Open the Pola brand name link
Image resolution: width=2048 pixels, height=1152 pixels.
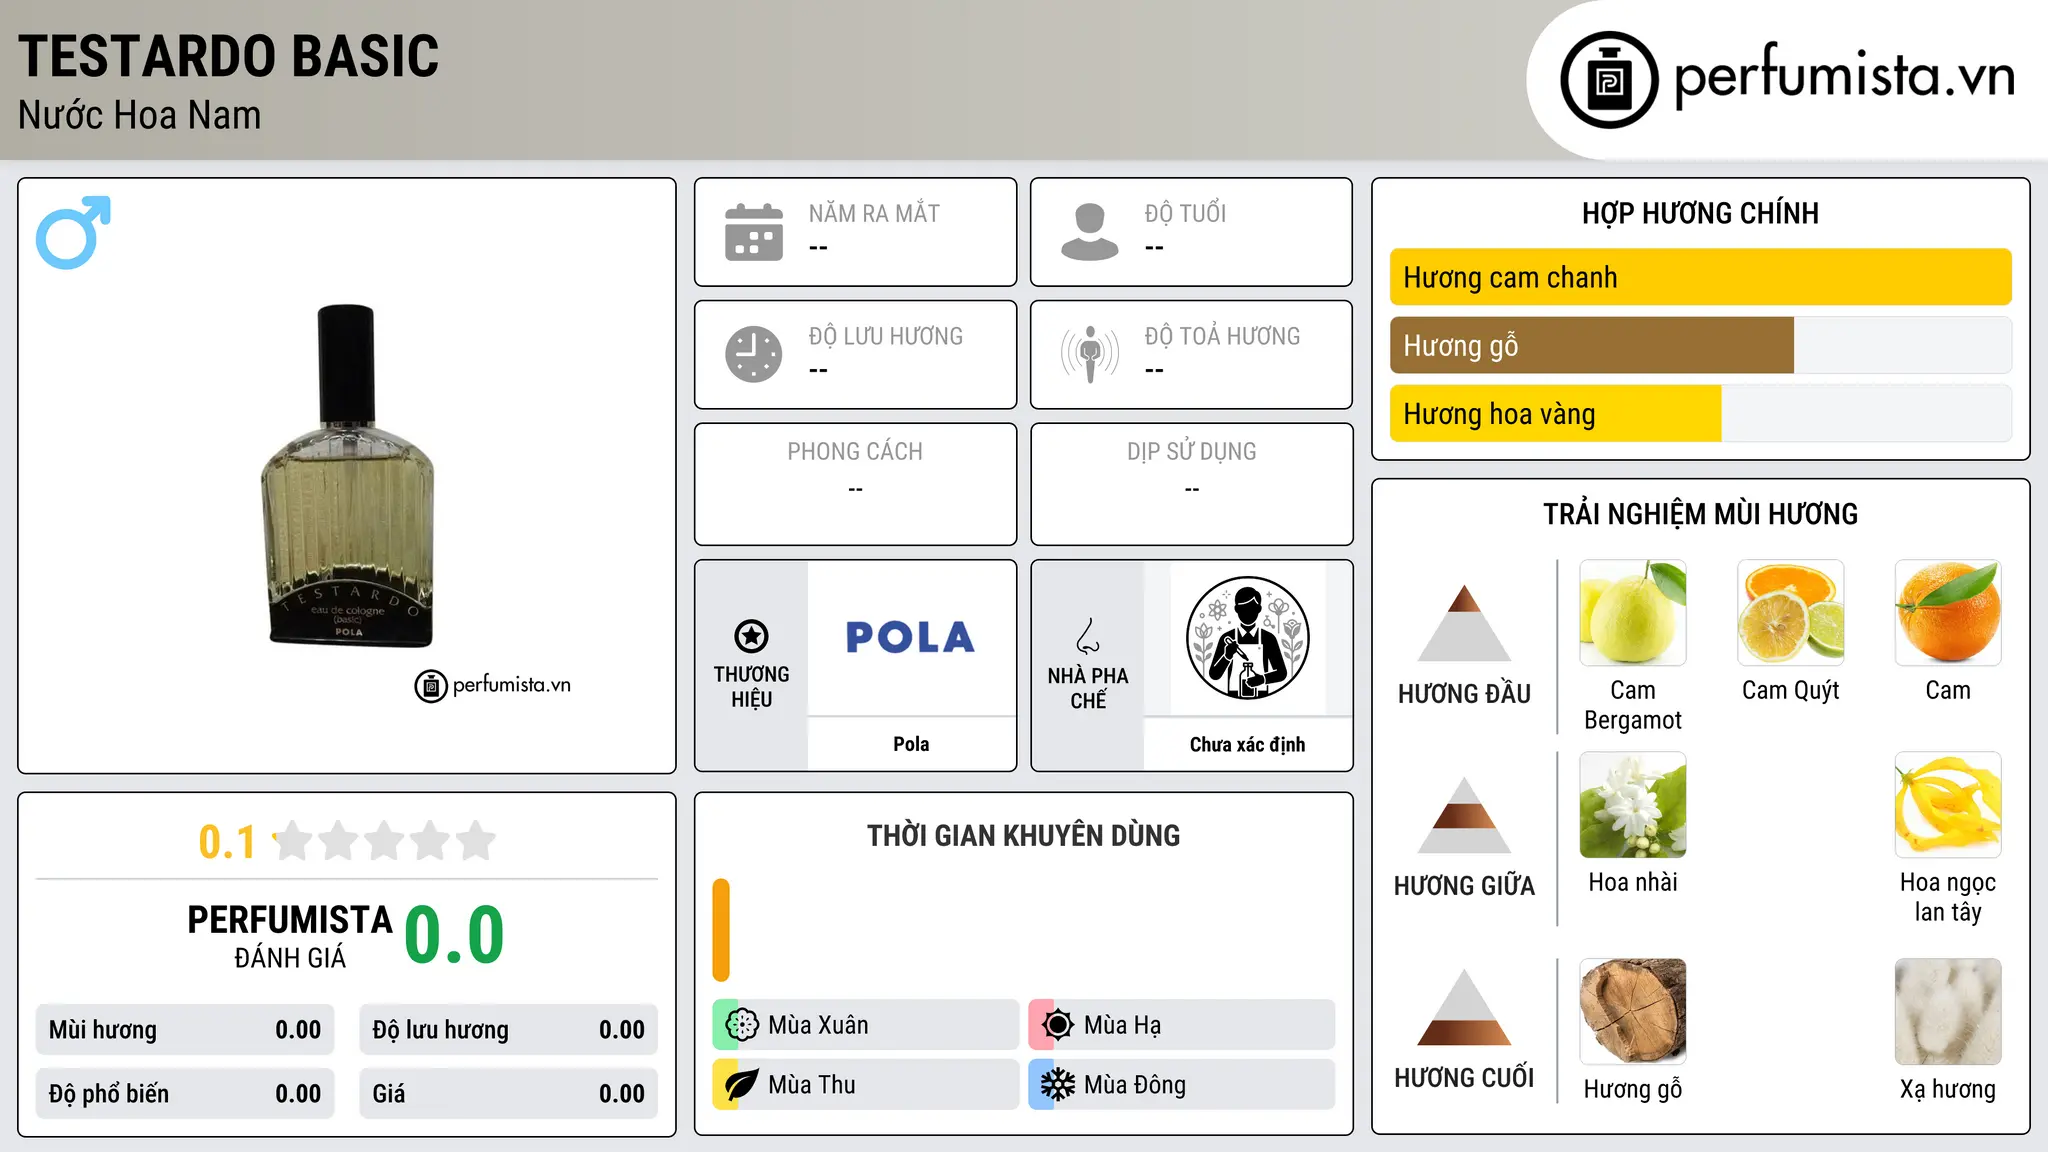tap(911, 744)
